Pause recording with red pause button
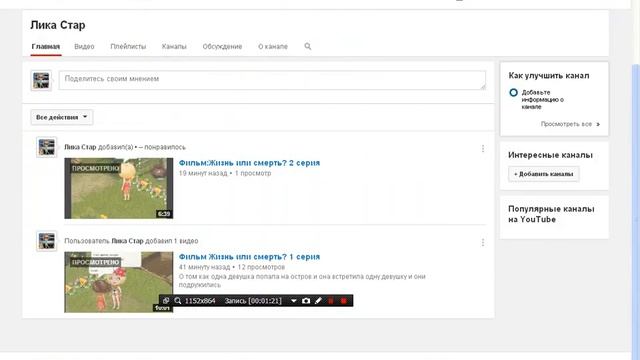Image resolution: width=640 pixels, height=360 pixels. click(x=331, y=301)
